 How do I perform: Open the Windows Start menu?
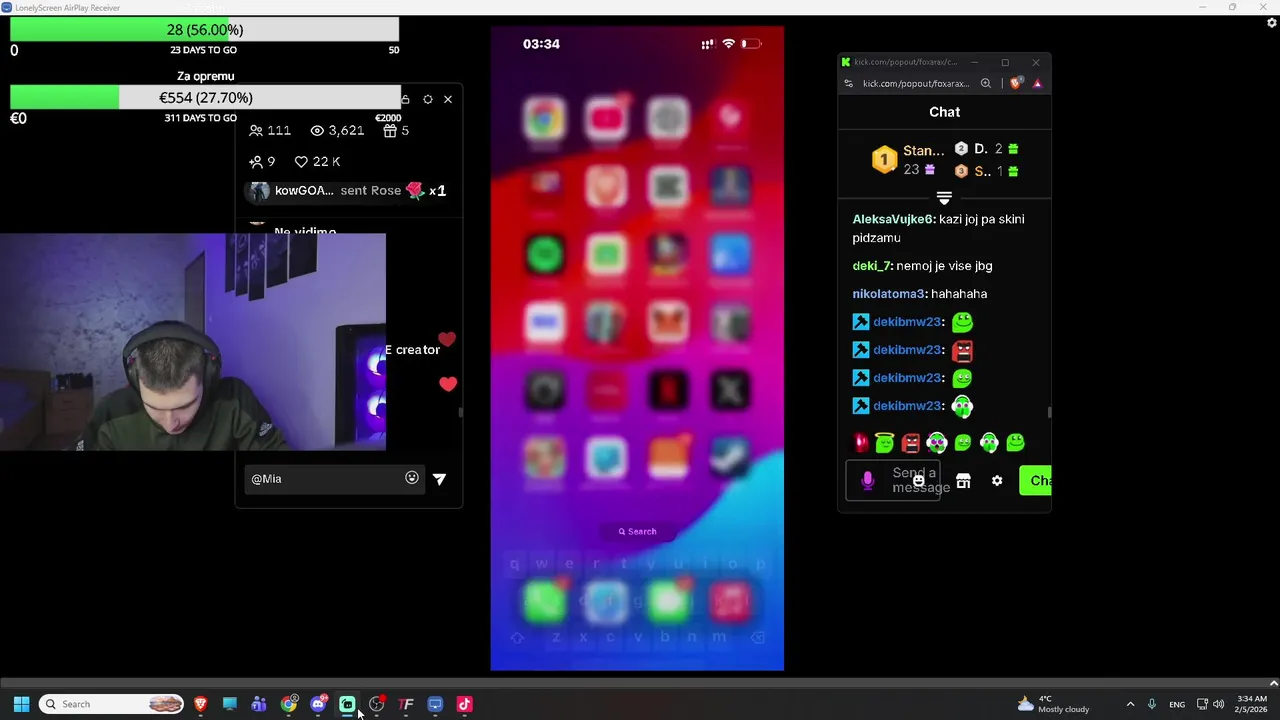(x=21, y=704)
